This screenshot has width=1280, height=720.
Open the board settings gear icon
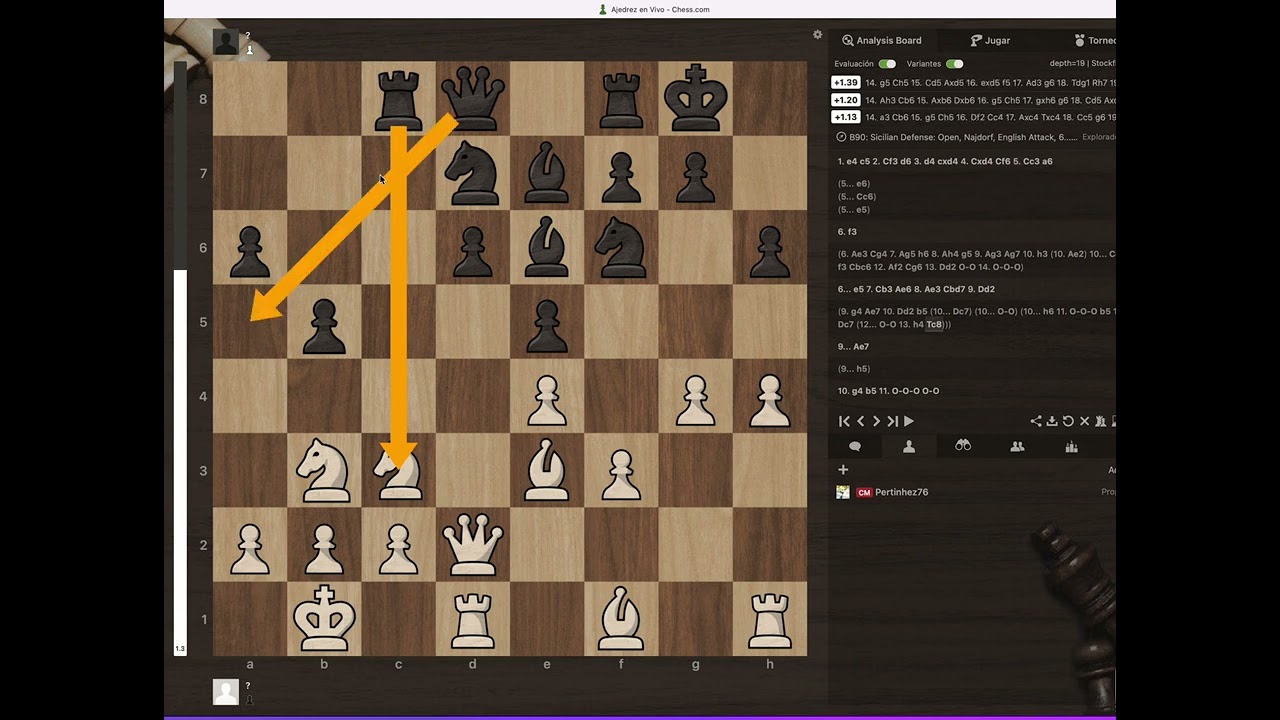pyautogui.click(x=817, y=34)
